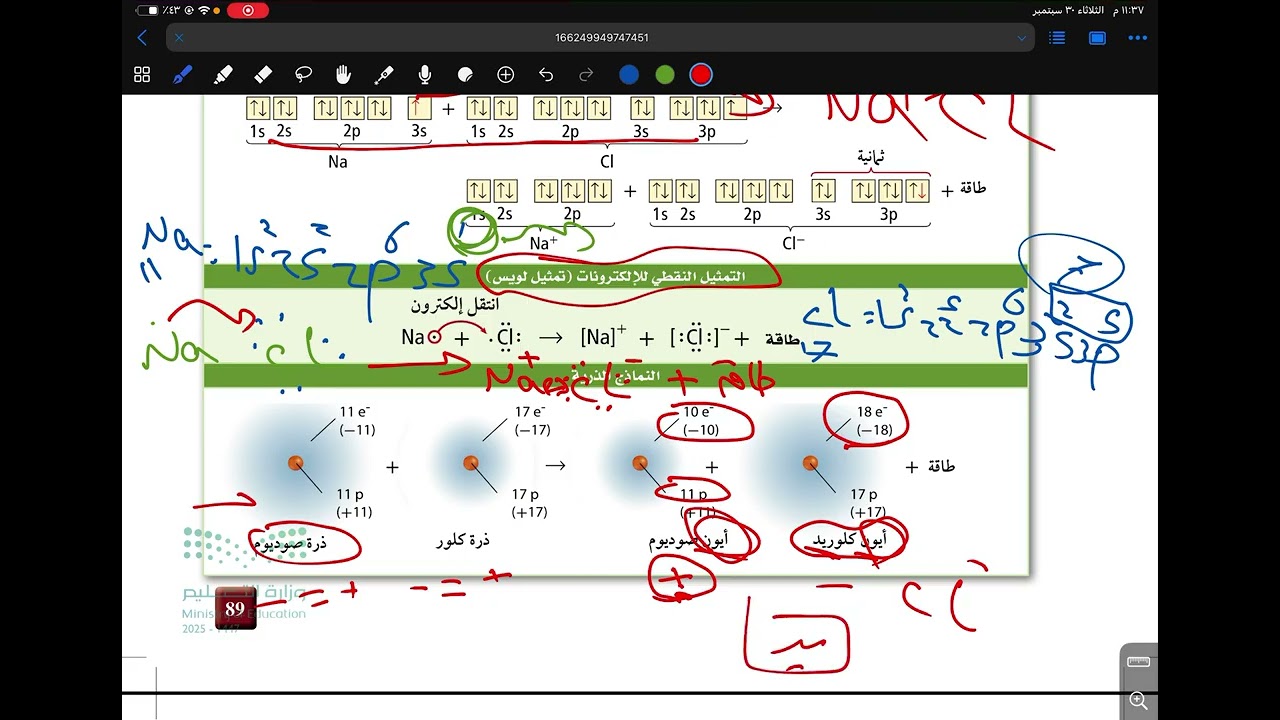Tap the Wi-Fi status icon

[204, 10]
